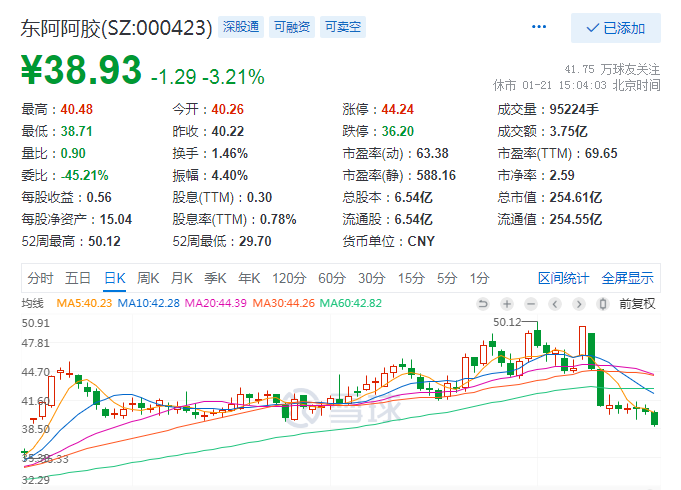Screen dimensions: 681x490
Task: Click the 今开 value 40.26
Action: click(228, 109)
